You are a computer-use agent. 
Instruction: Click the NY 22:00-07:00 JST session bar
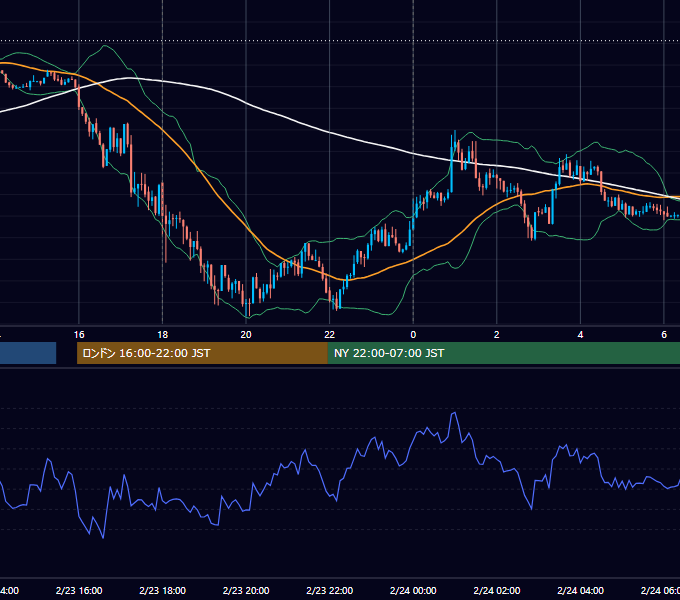click(x=503, y=353)
